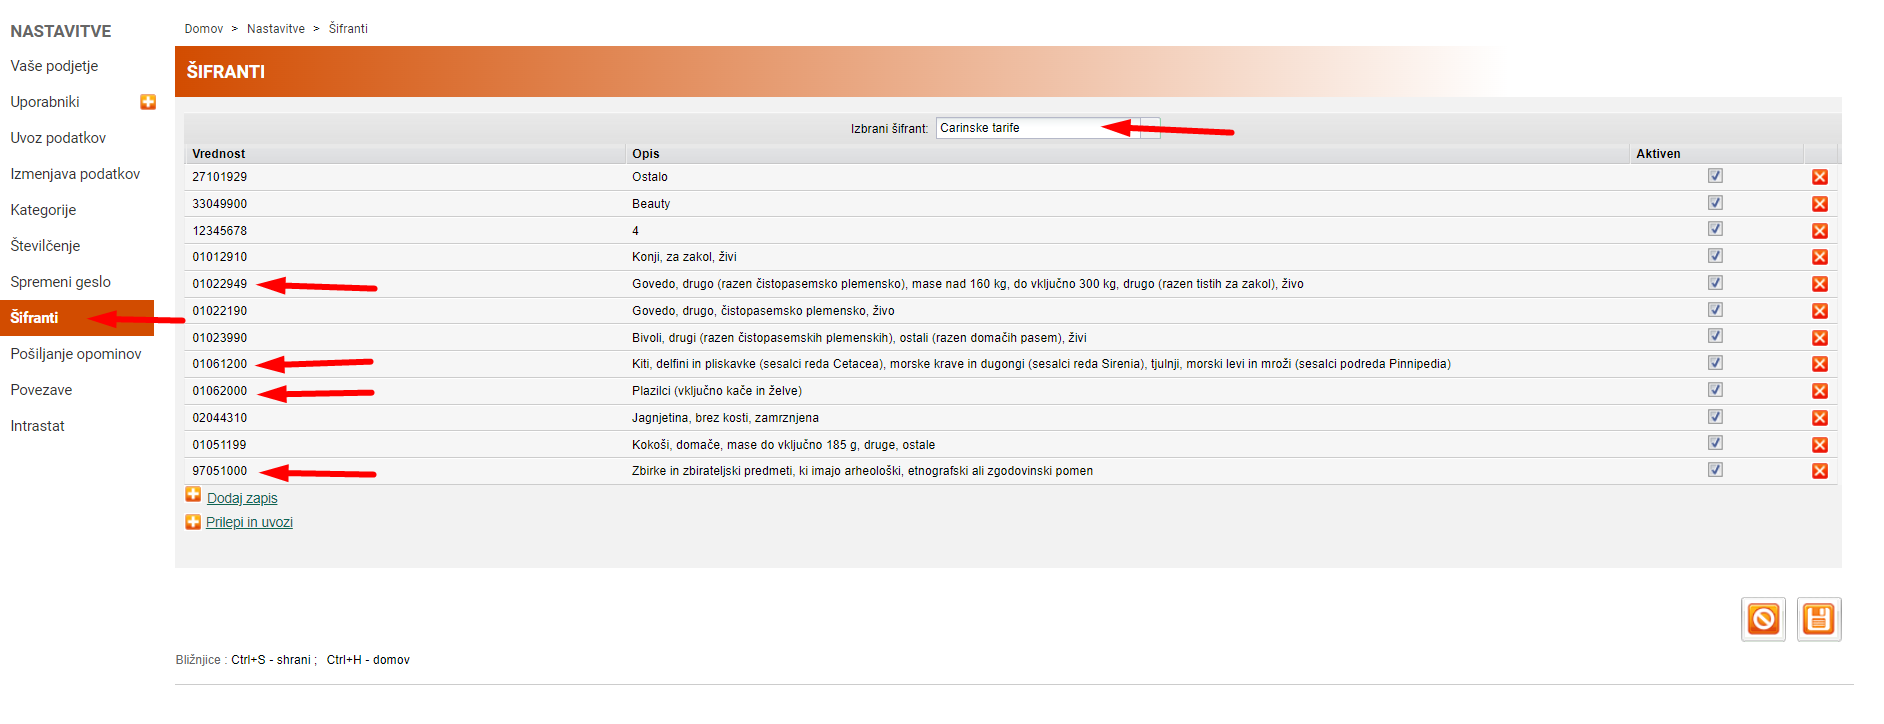Go to Intrastat in sidebar
This screenshot has height=724, width=1884.
click(x=37, y=426)
